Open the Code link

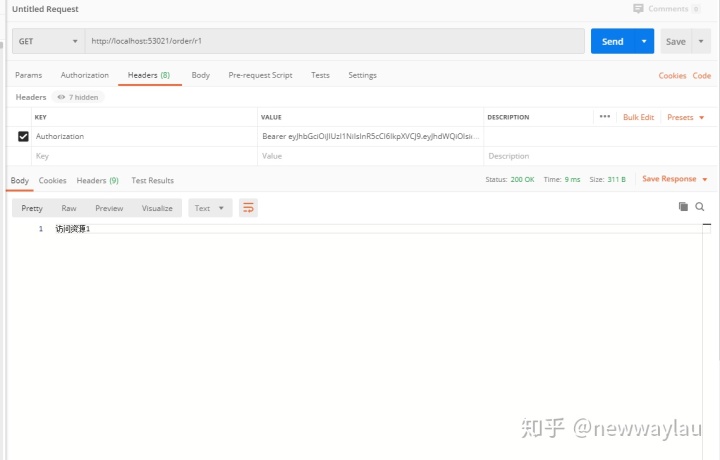pos(702,76)
